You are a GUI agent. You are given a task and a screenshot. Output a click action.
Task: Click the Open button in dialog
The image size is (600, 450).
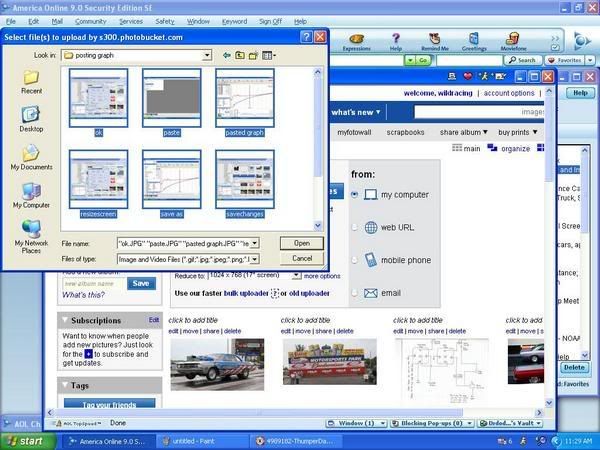(x=302, y=243)
